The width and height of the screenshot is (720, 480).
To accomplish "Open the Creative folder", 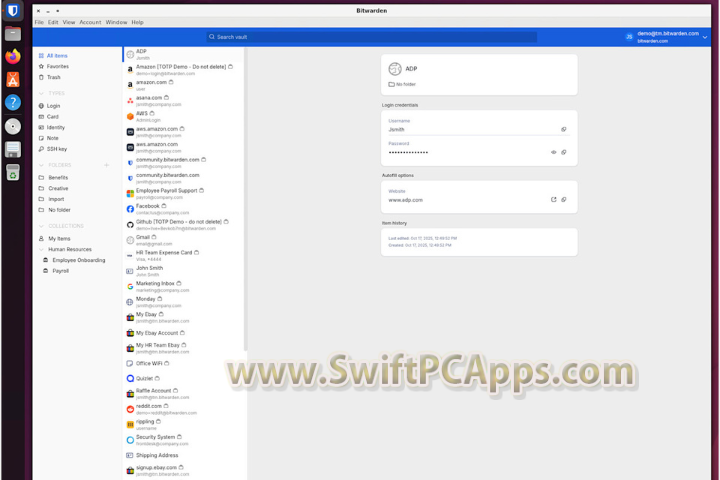I will (53, 188).
